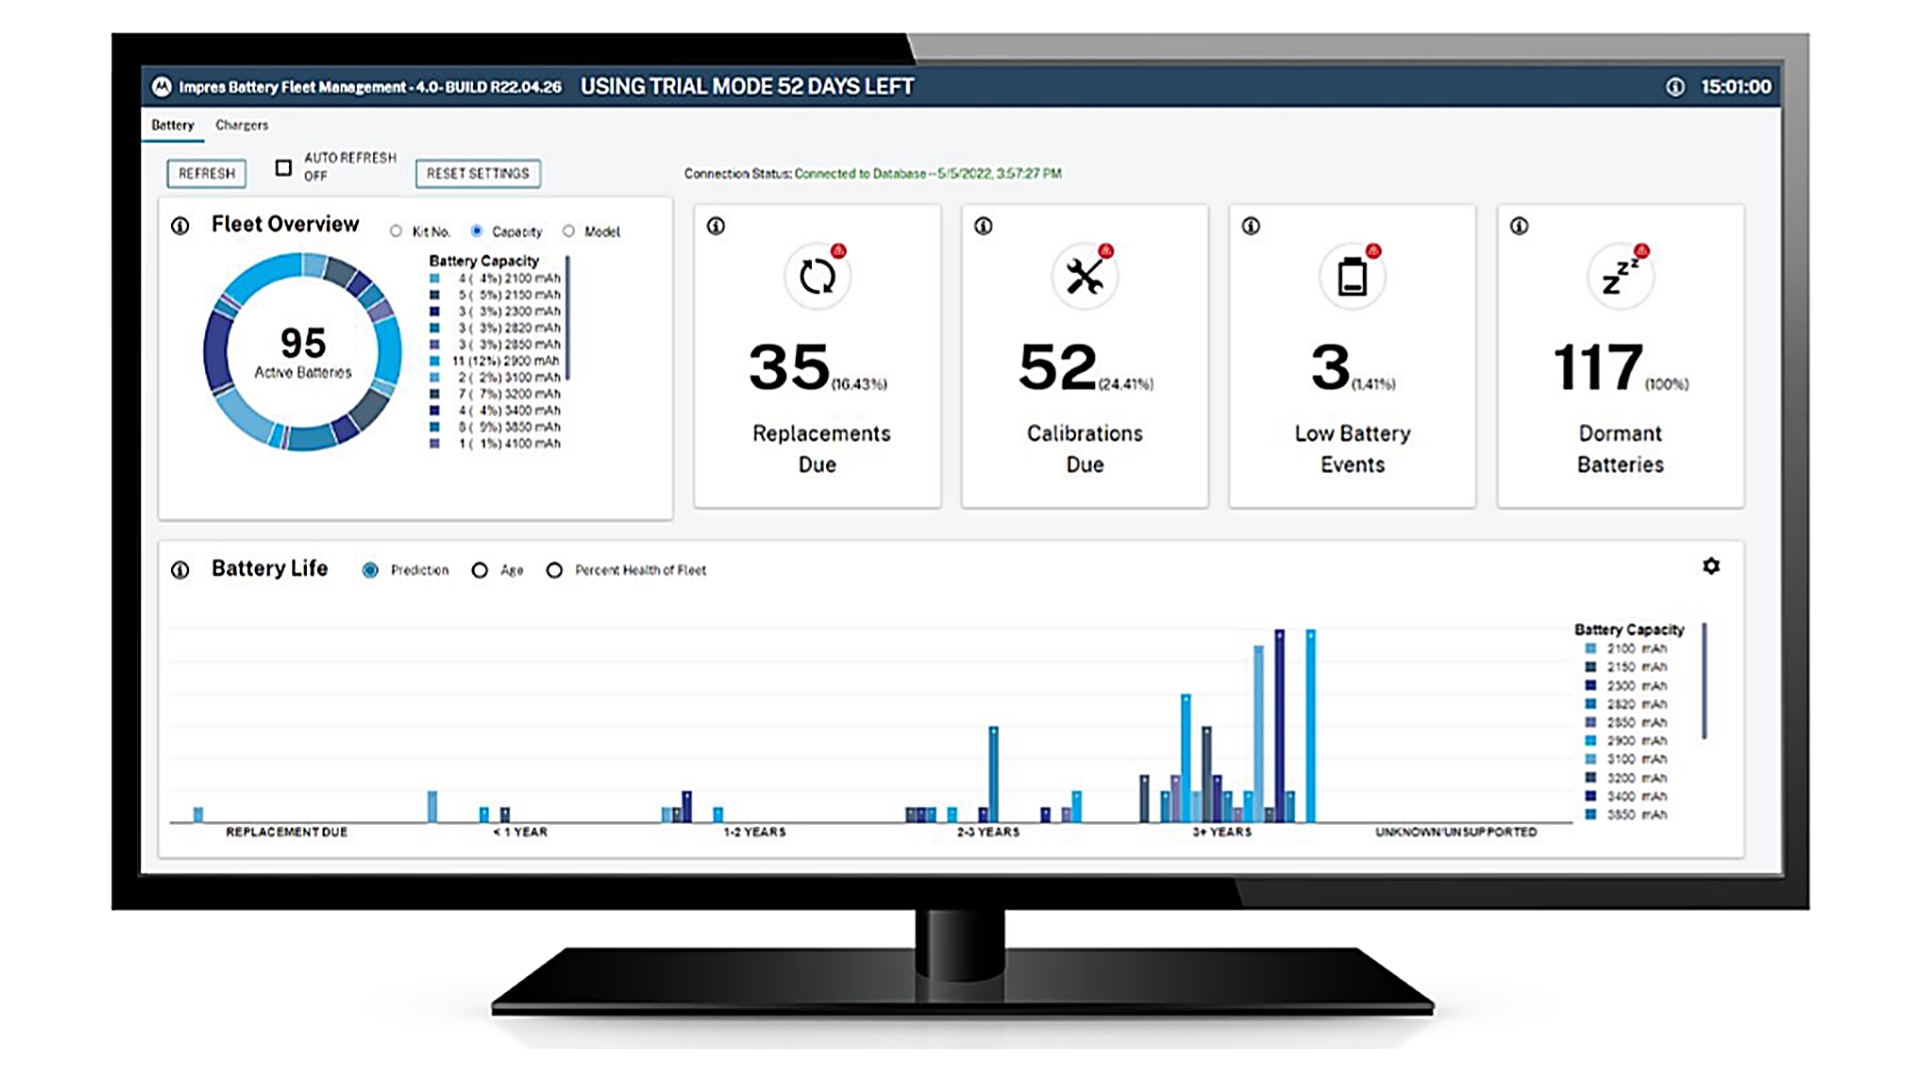The height and width of the screenshot is (1080, 1920).
Task: Select Percent Health of Fleet view
Action: tap(555, 570)
